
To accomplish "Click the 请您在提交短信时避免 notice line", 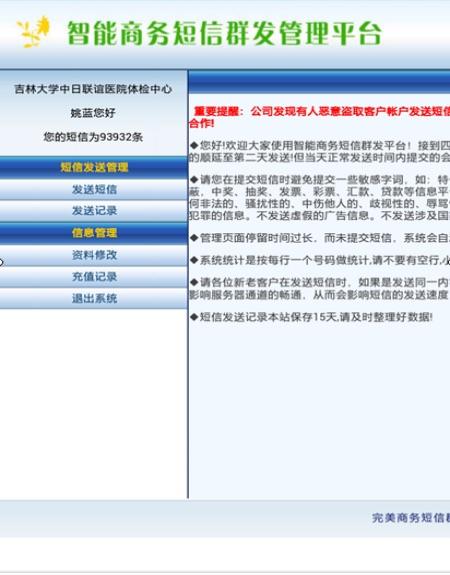I will [319, 197].
